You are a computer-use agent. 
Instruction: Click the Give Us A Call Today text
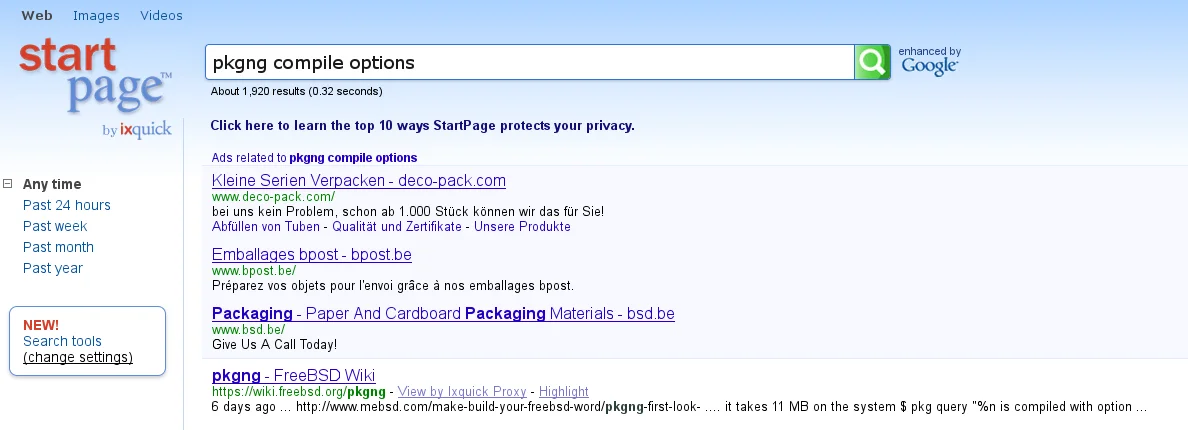pos(274,344)
